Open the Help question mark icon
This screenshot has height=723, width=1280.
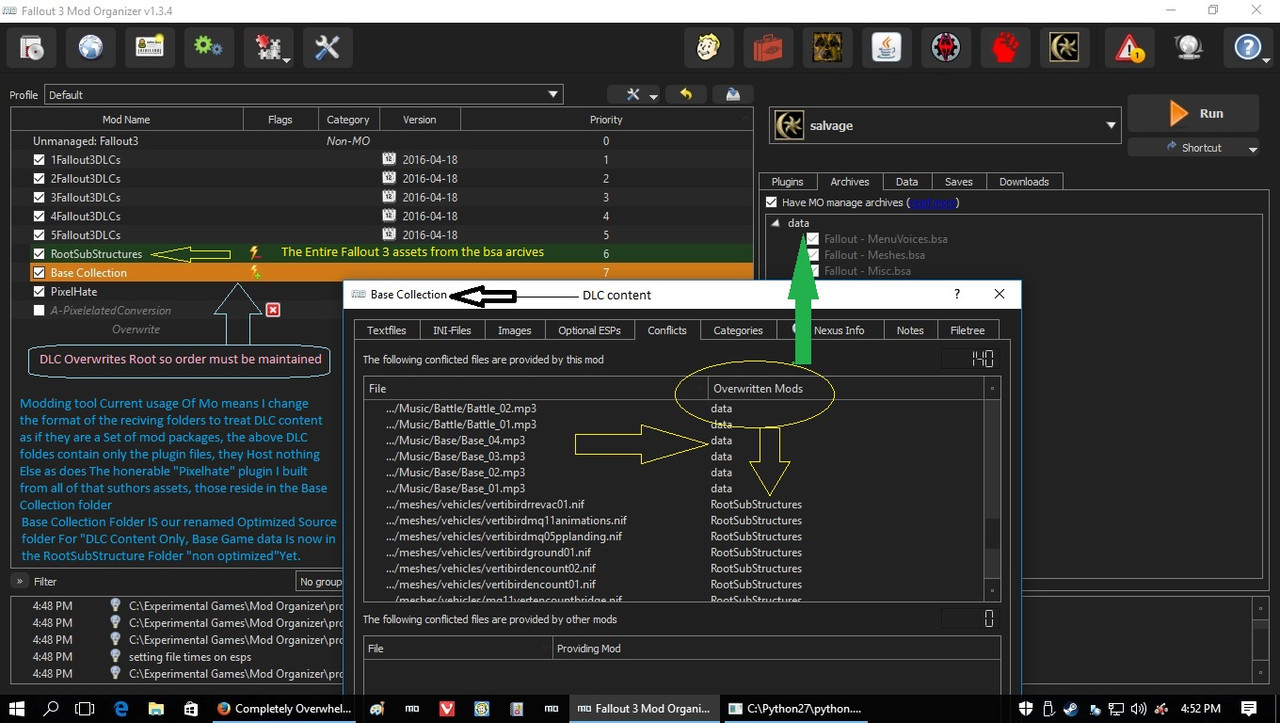point(1247,47)
